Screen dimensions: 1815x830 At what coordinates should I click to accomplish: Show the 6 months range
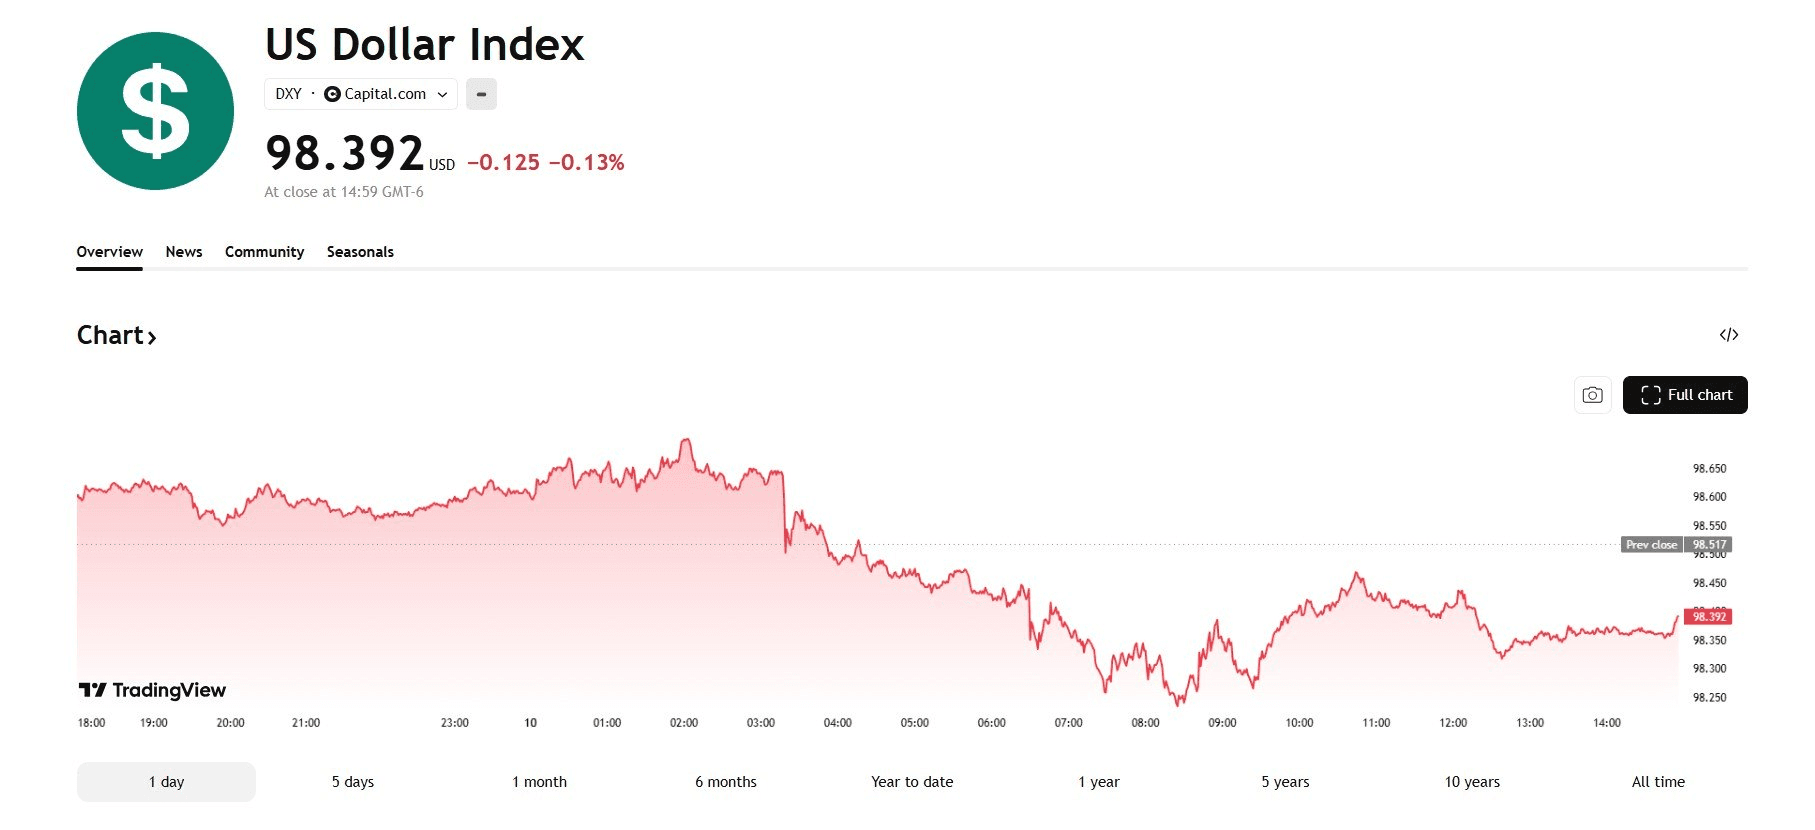[x=726, y=782]
